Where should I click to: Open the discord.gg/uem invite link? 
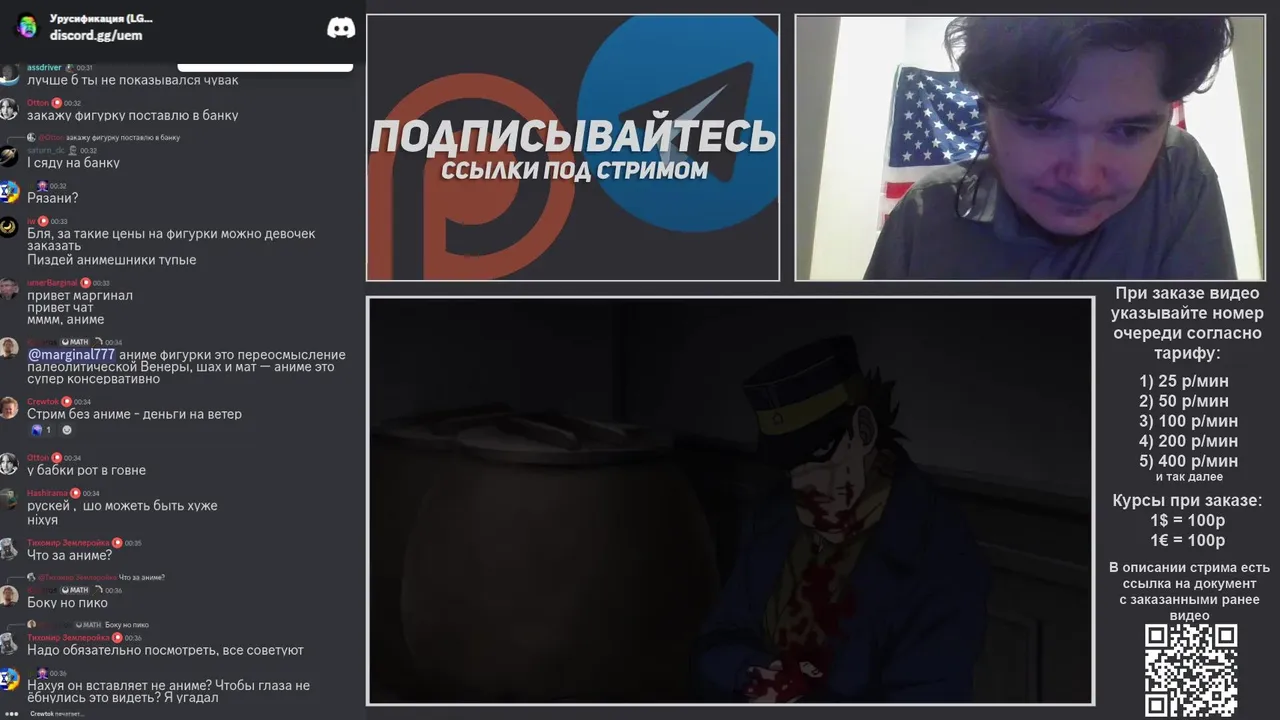pos(96,35)
